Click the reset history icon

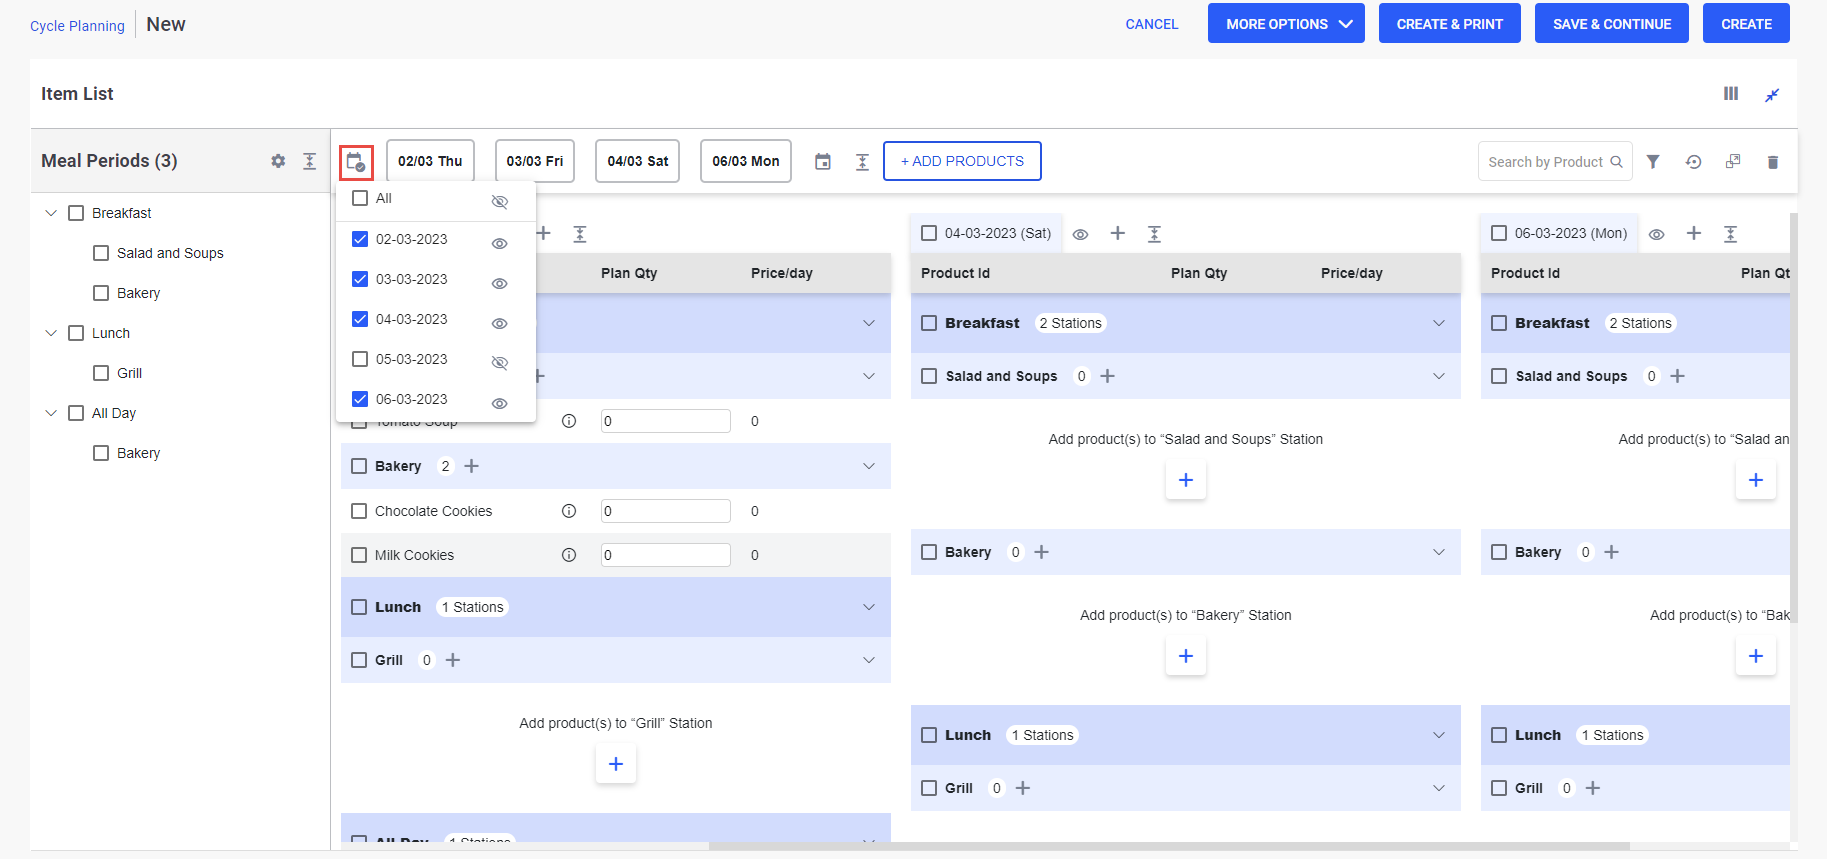coord(1693,162)
